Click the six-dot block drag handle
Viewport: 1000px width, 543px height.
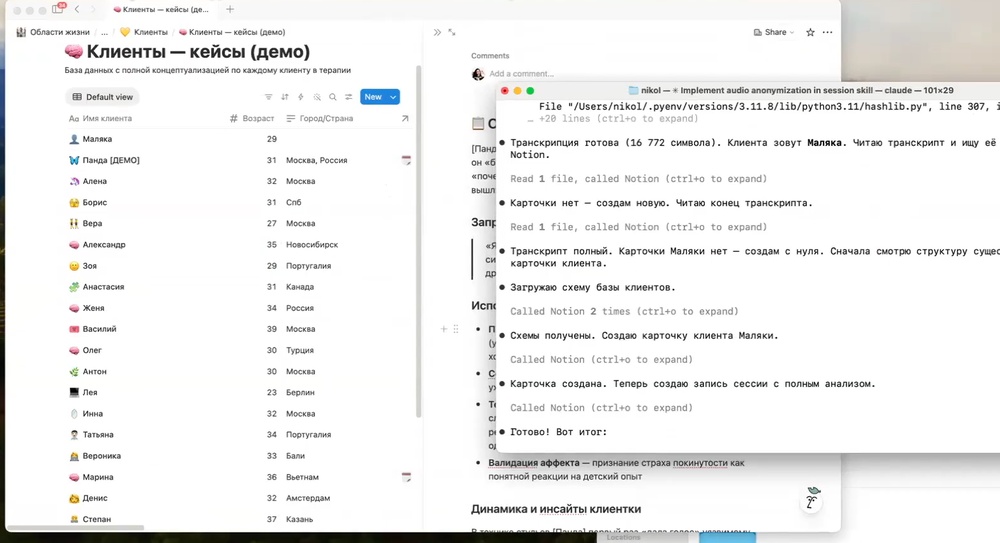(x=455, y=329)
